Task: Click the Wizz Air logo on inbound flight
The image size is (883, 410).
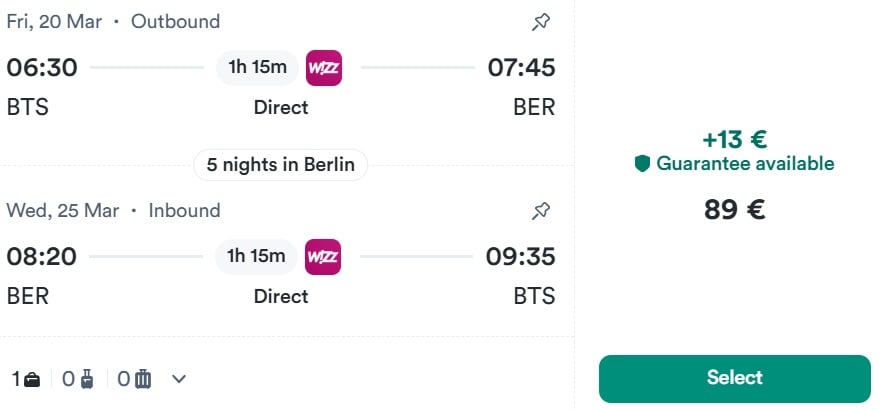Action: point(324,257)
